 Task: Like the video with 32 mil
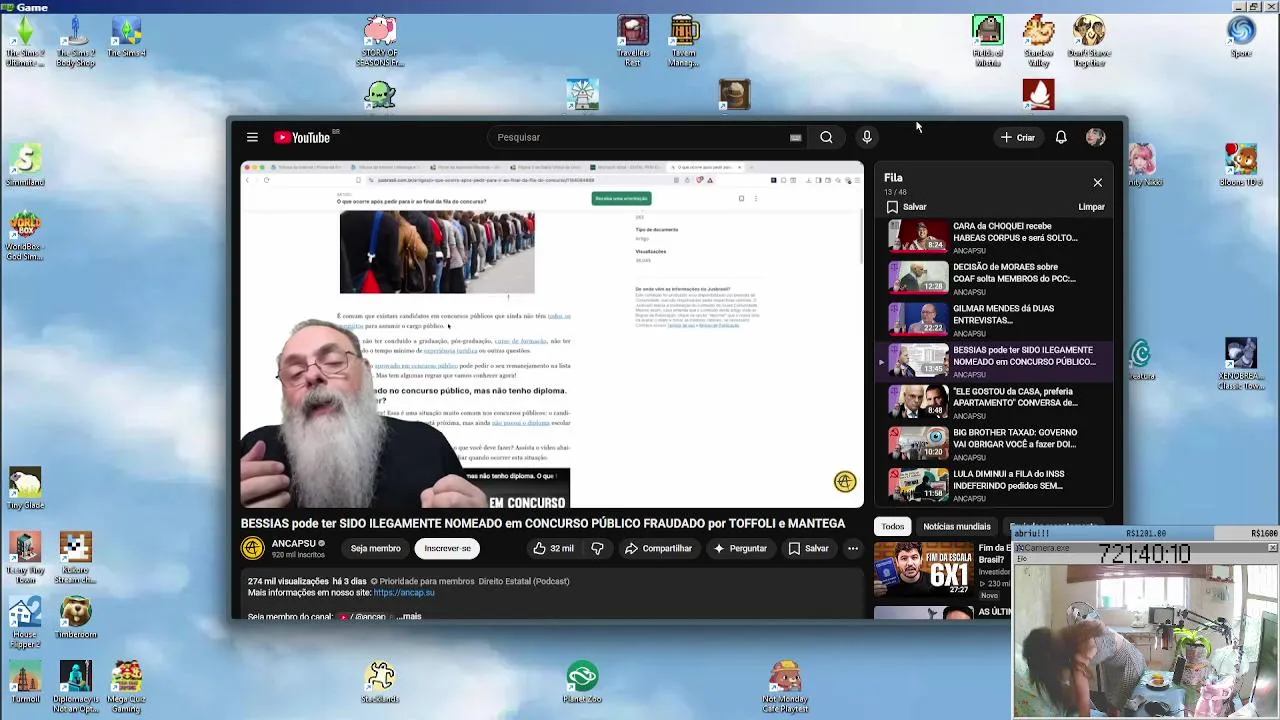(x=553, y=548)
